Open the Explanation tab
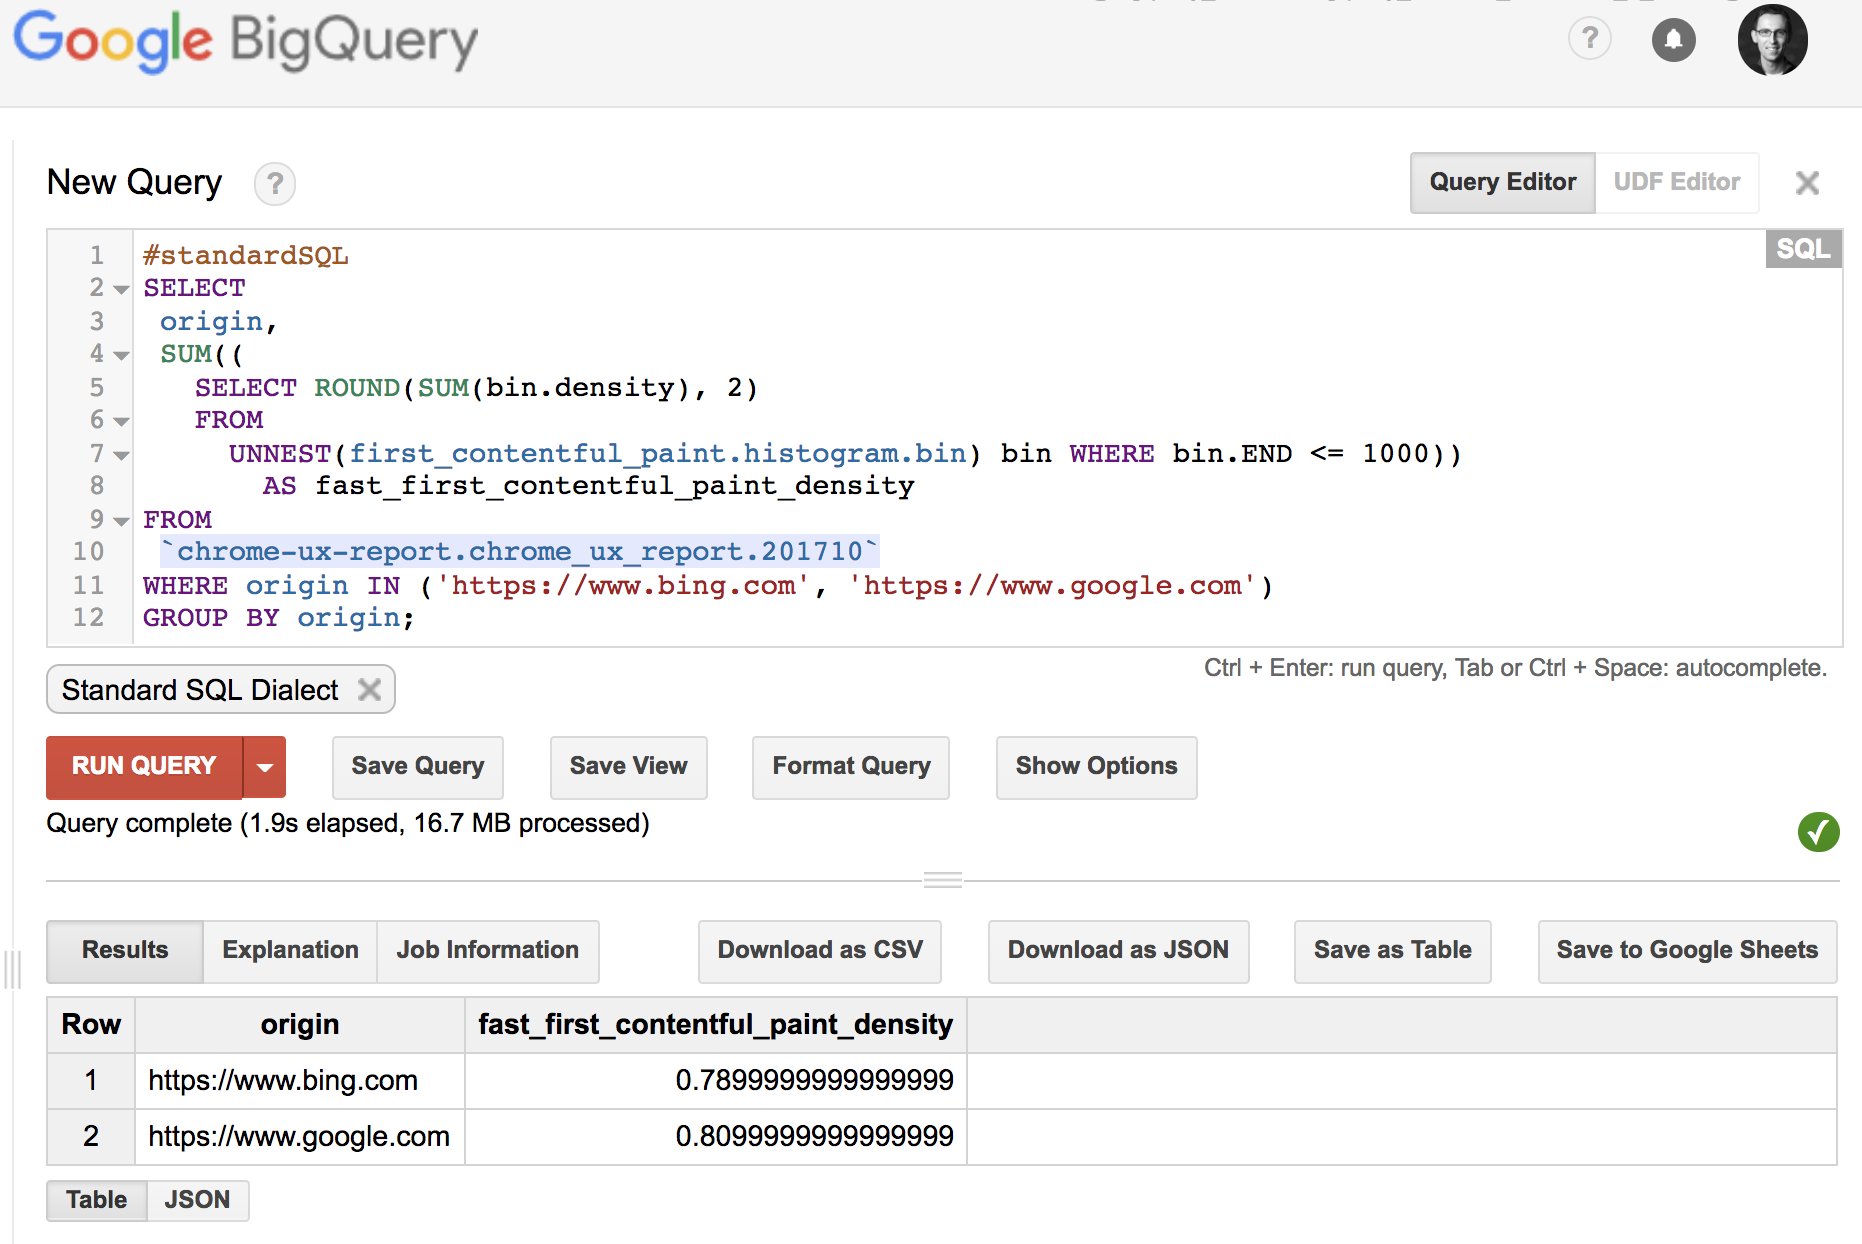Viewport: 1862px width, 1244px height. pyautogui.click(x=290, y=950)
